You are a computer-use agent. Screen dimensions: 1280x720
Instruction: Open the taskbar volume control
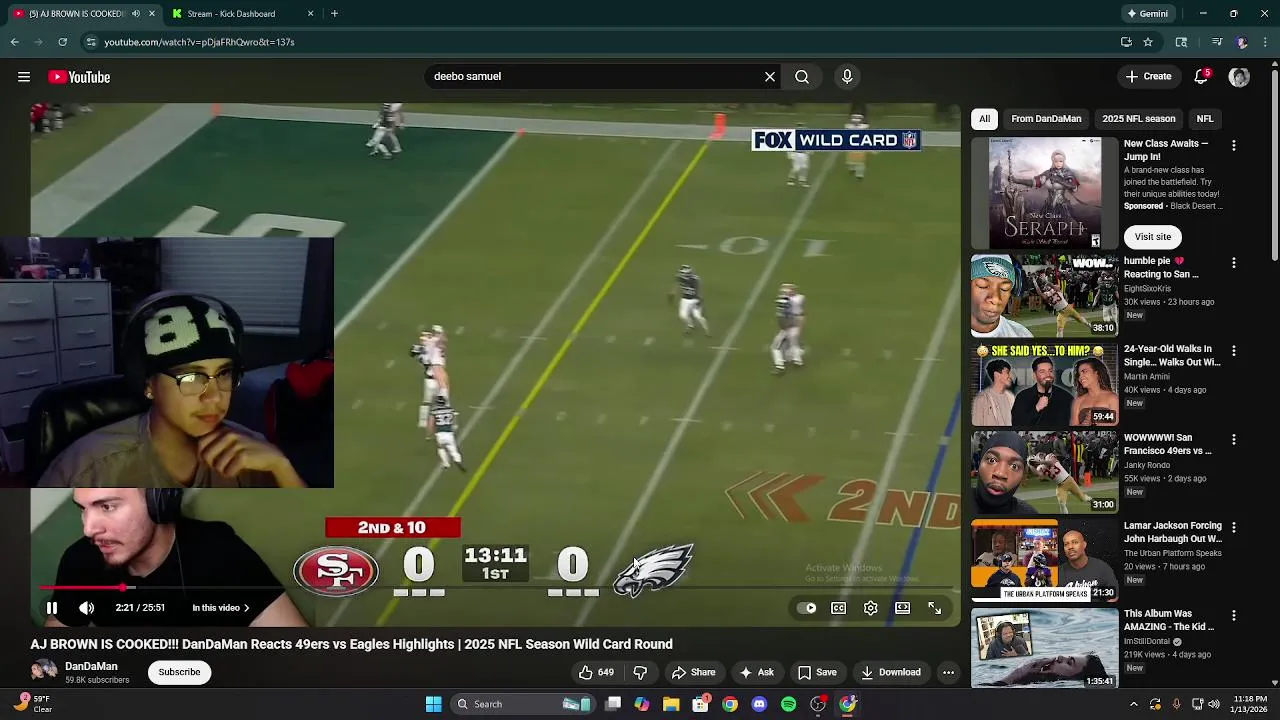1214,704
